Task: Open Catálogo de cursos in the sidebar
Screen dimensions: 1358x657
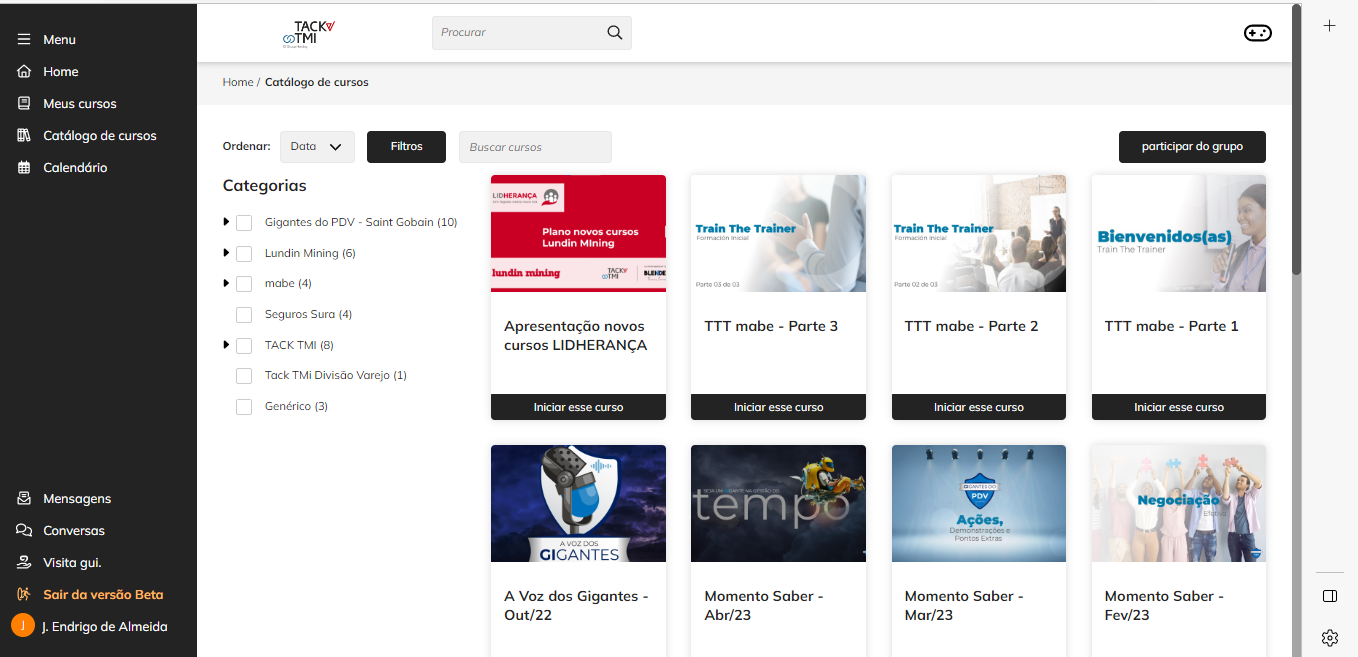Action: (102, 135)
